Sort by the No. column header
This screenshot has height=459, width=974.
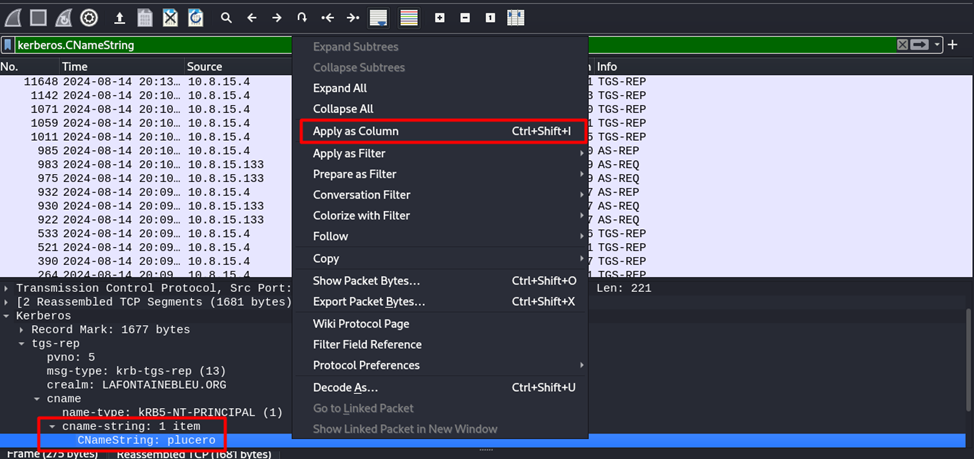pos(30,66)
